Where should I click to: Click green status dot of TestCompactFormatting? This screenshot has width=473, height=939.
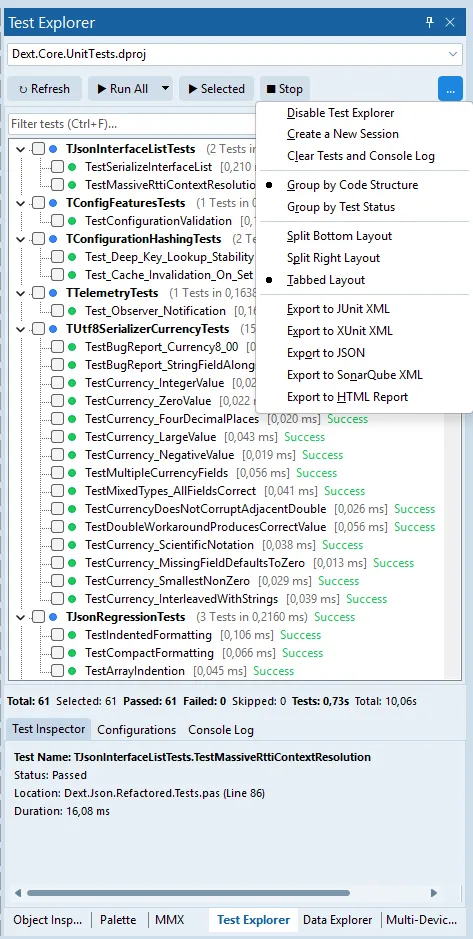pyautogui.click(x=72, y=653)
